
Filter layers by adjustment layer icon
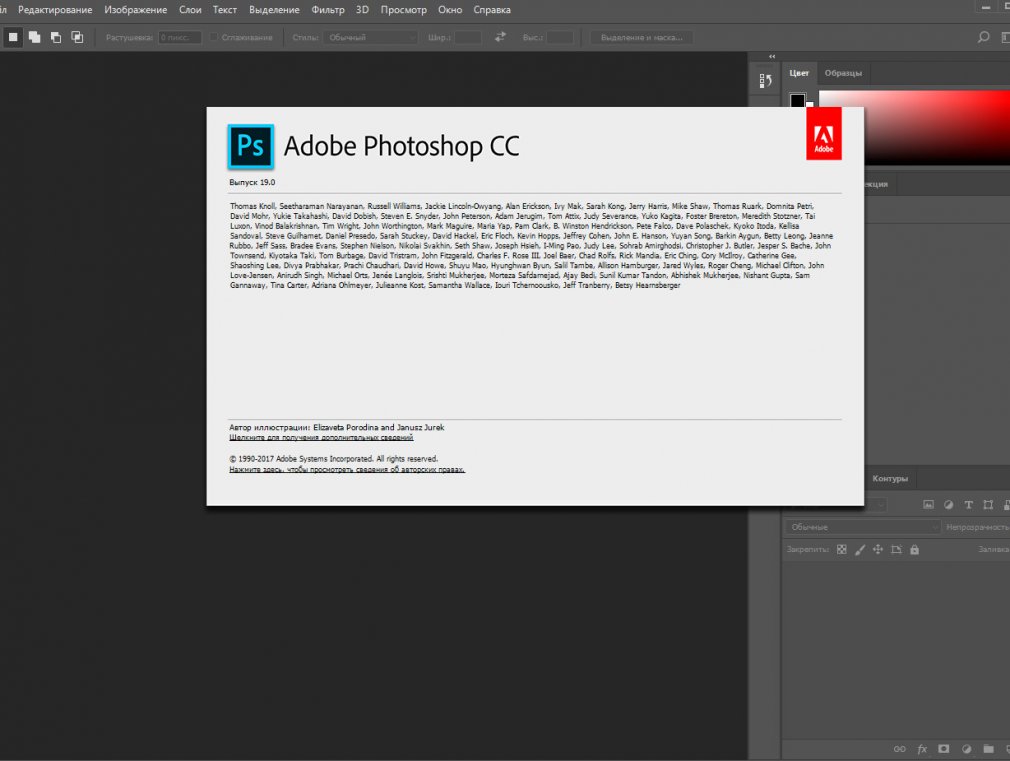click(x=948, y=505)
